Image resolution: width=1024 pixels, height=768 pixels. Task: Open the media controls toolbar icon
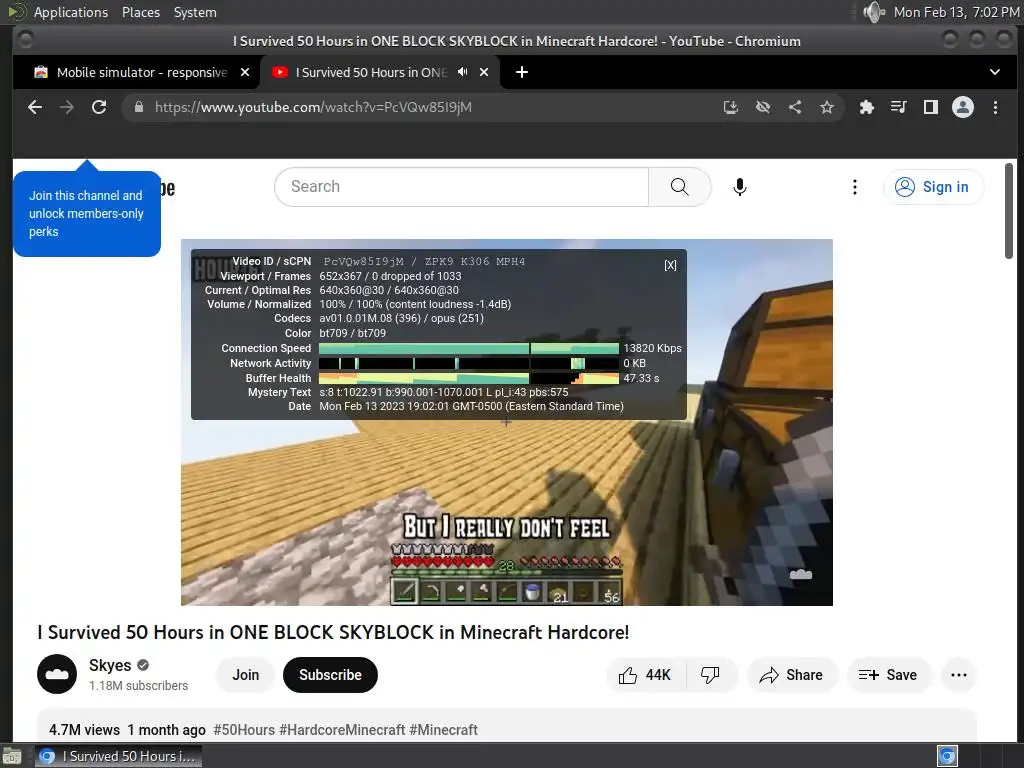tap(899, 107)
